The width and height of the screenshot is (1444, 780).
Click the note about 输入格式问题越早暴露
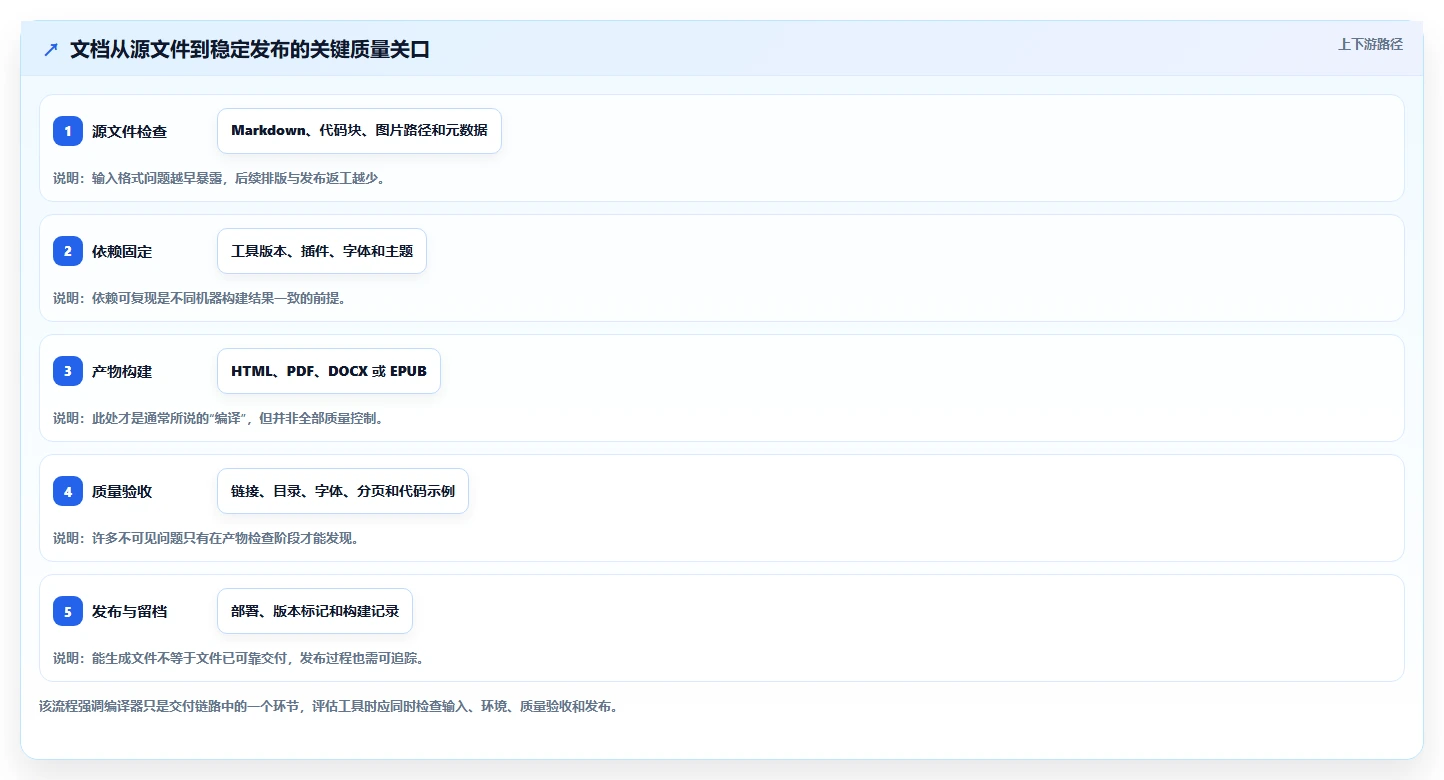pos(219,178)
